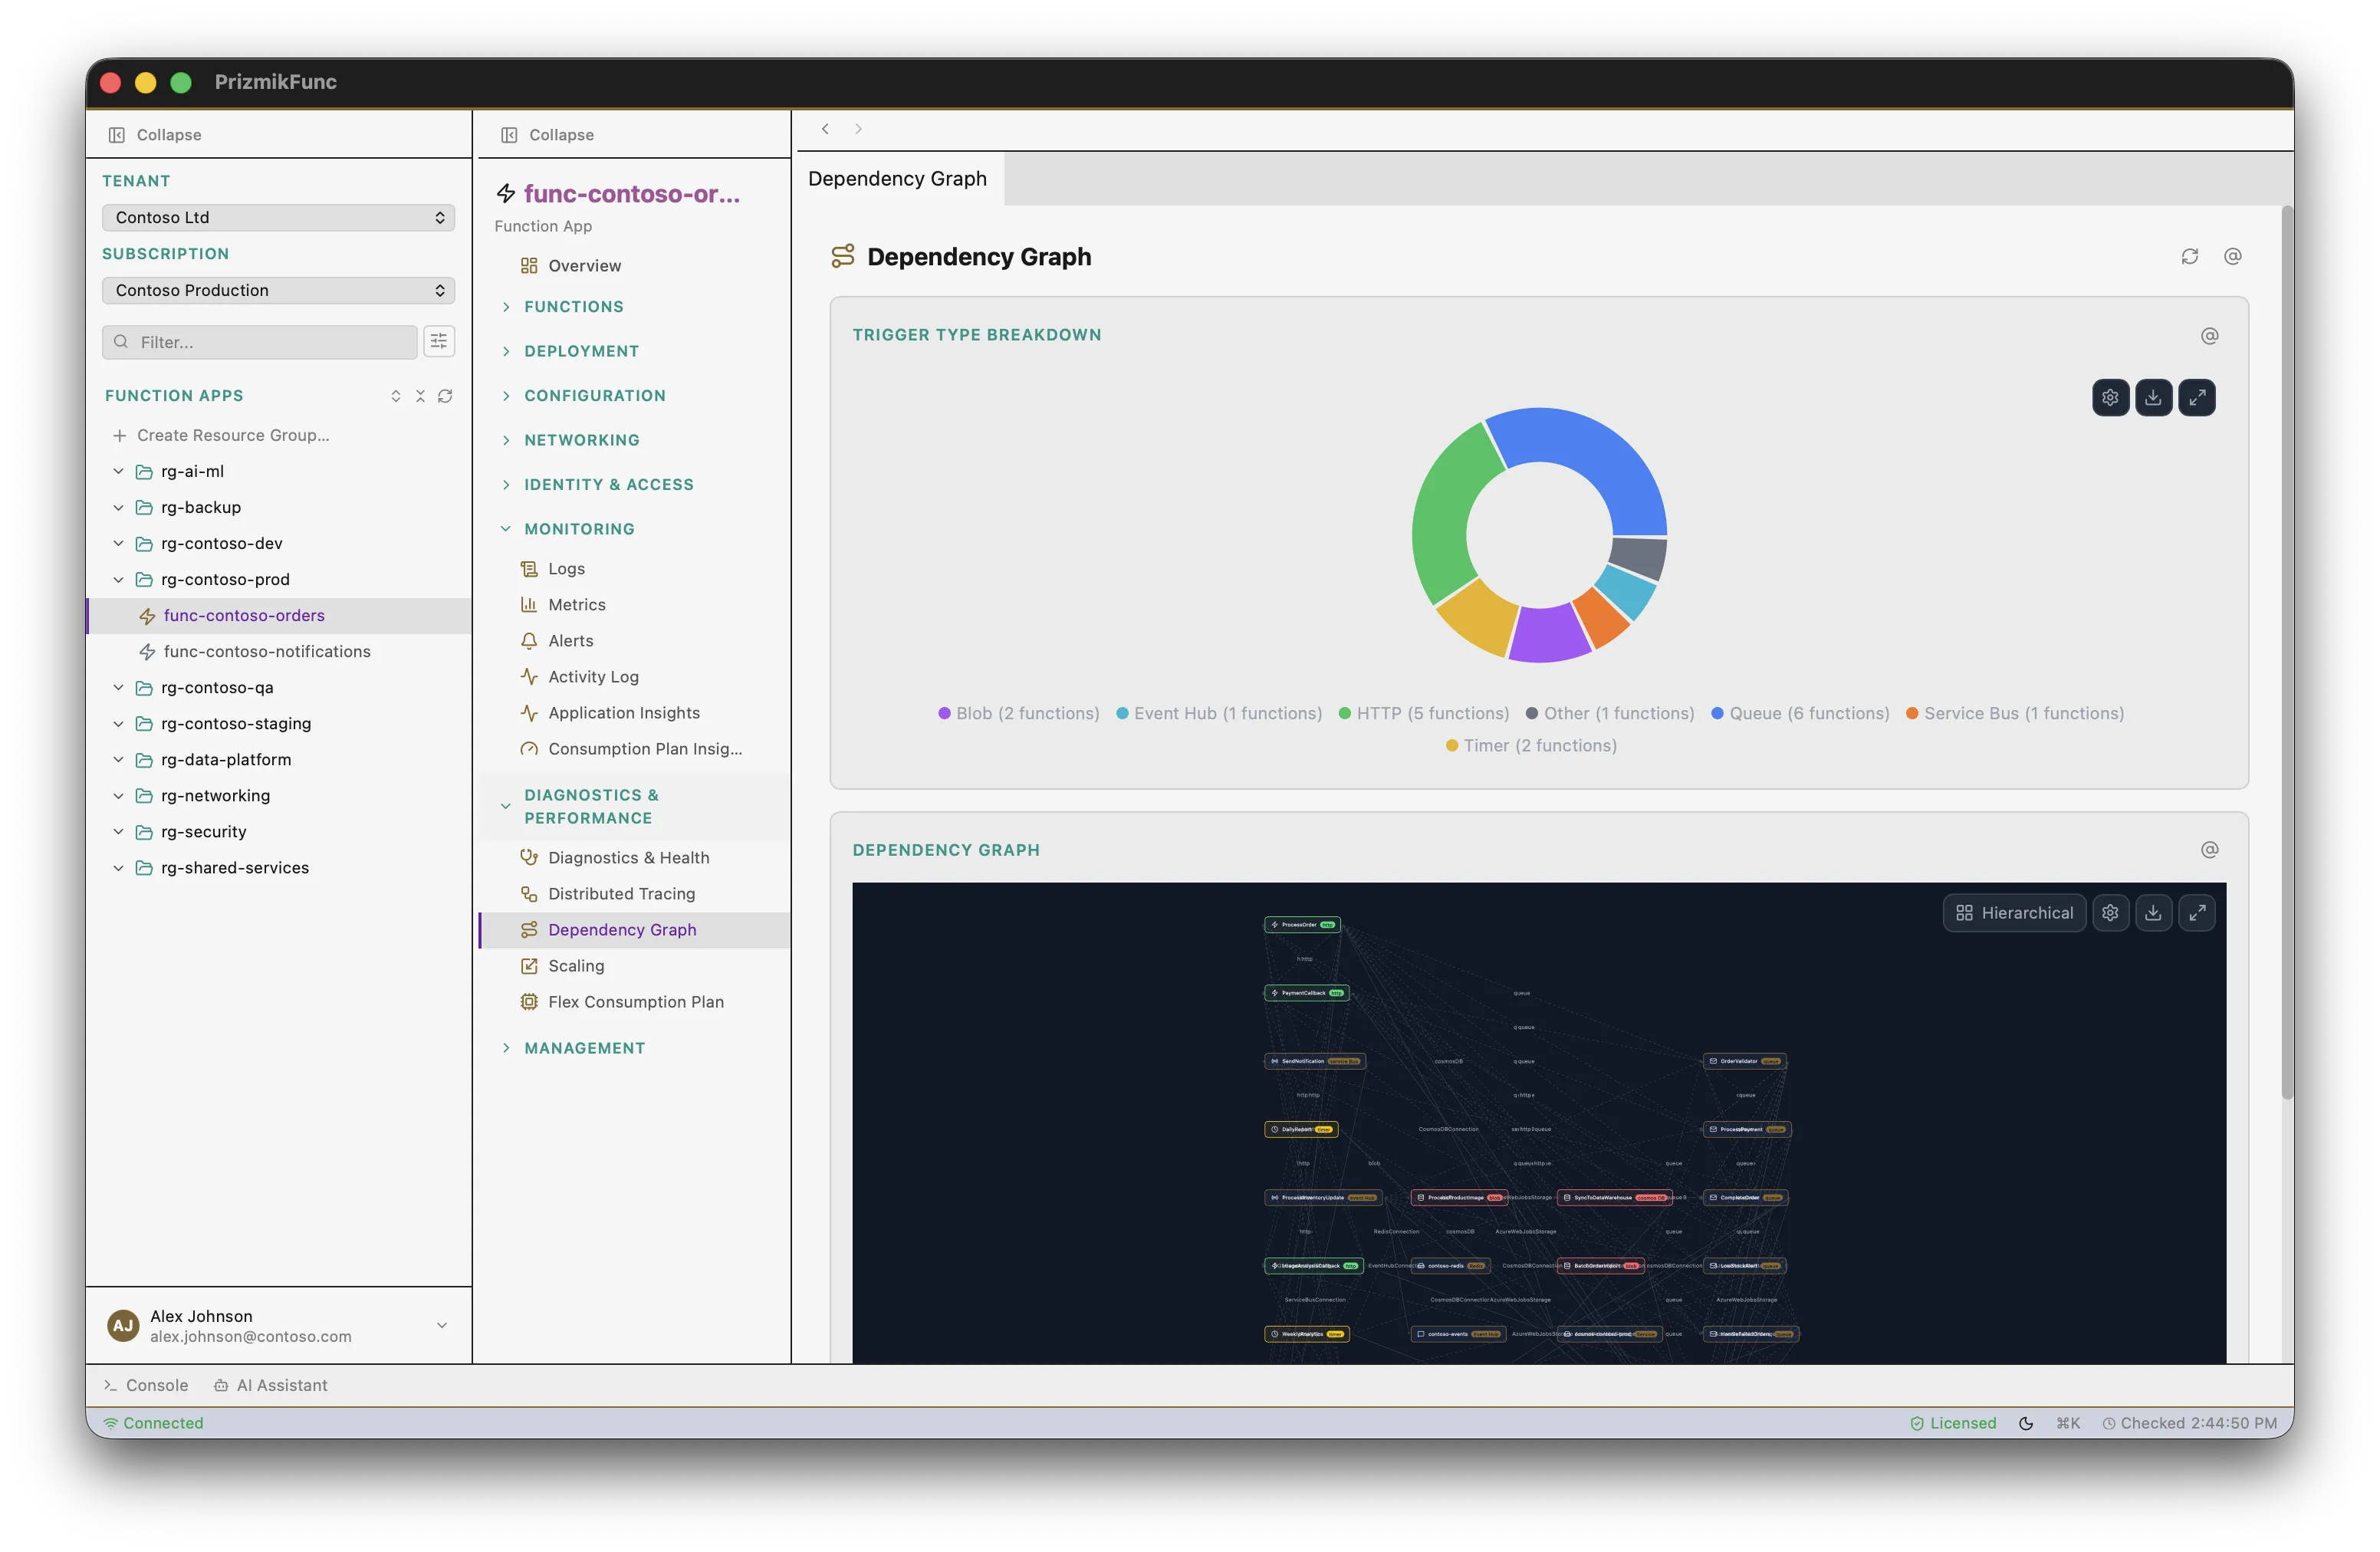Open Distributed Tracing from the sidebar
Screen dimensions: 2380x1552
[x=621, y=893]
